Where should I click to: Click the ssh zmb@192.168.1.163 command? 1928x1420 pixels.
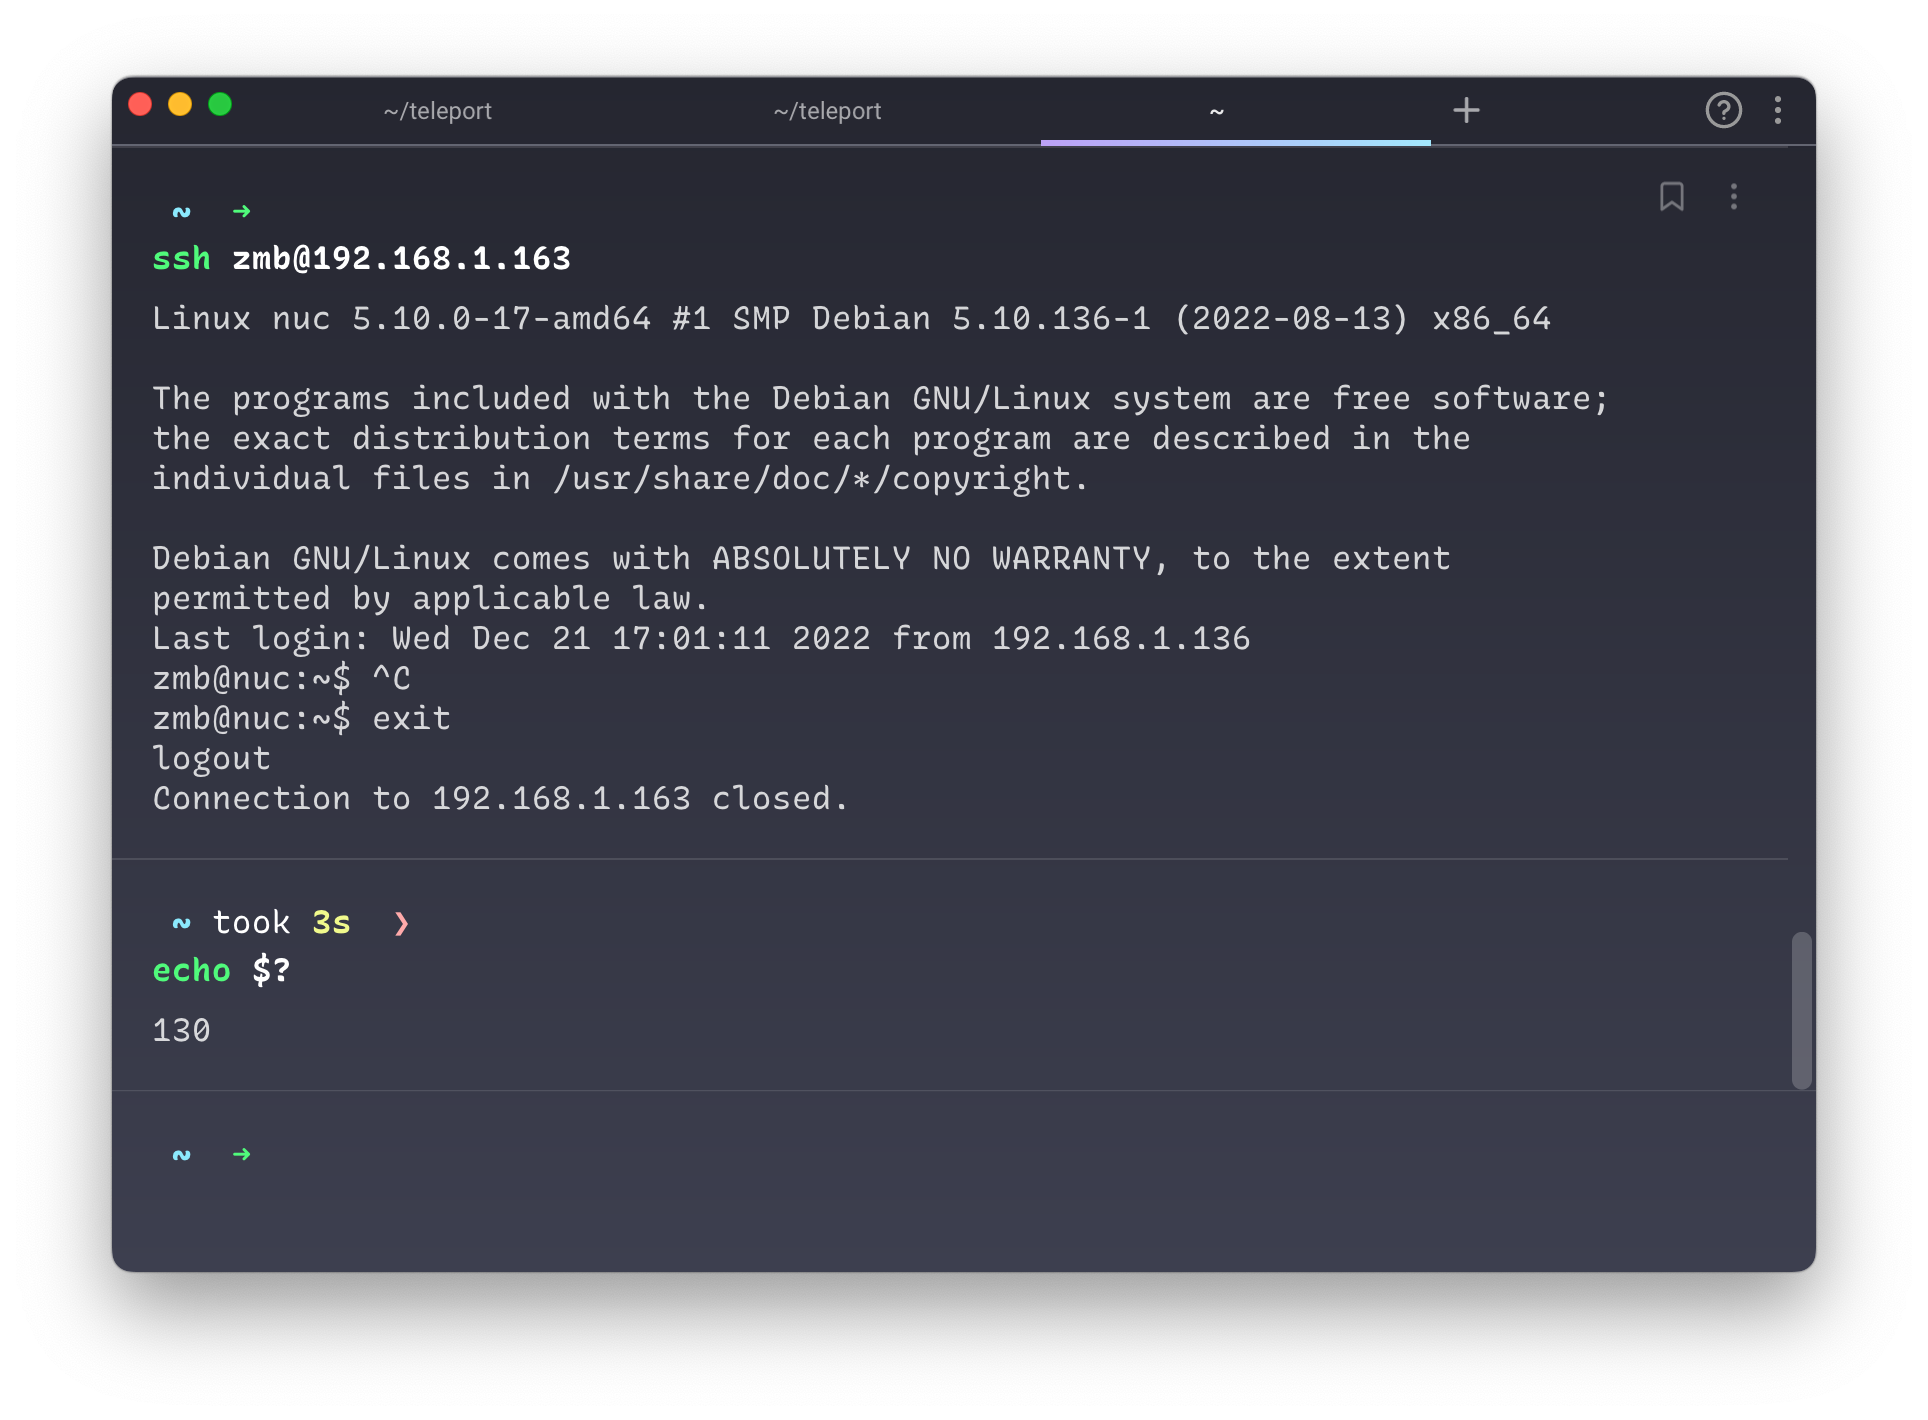tap(362, 258)
